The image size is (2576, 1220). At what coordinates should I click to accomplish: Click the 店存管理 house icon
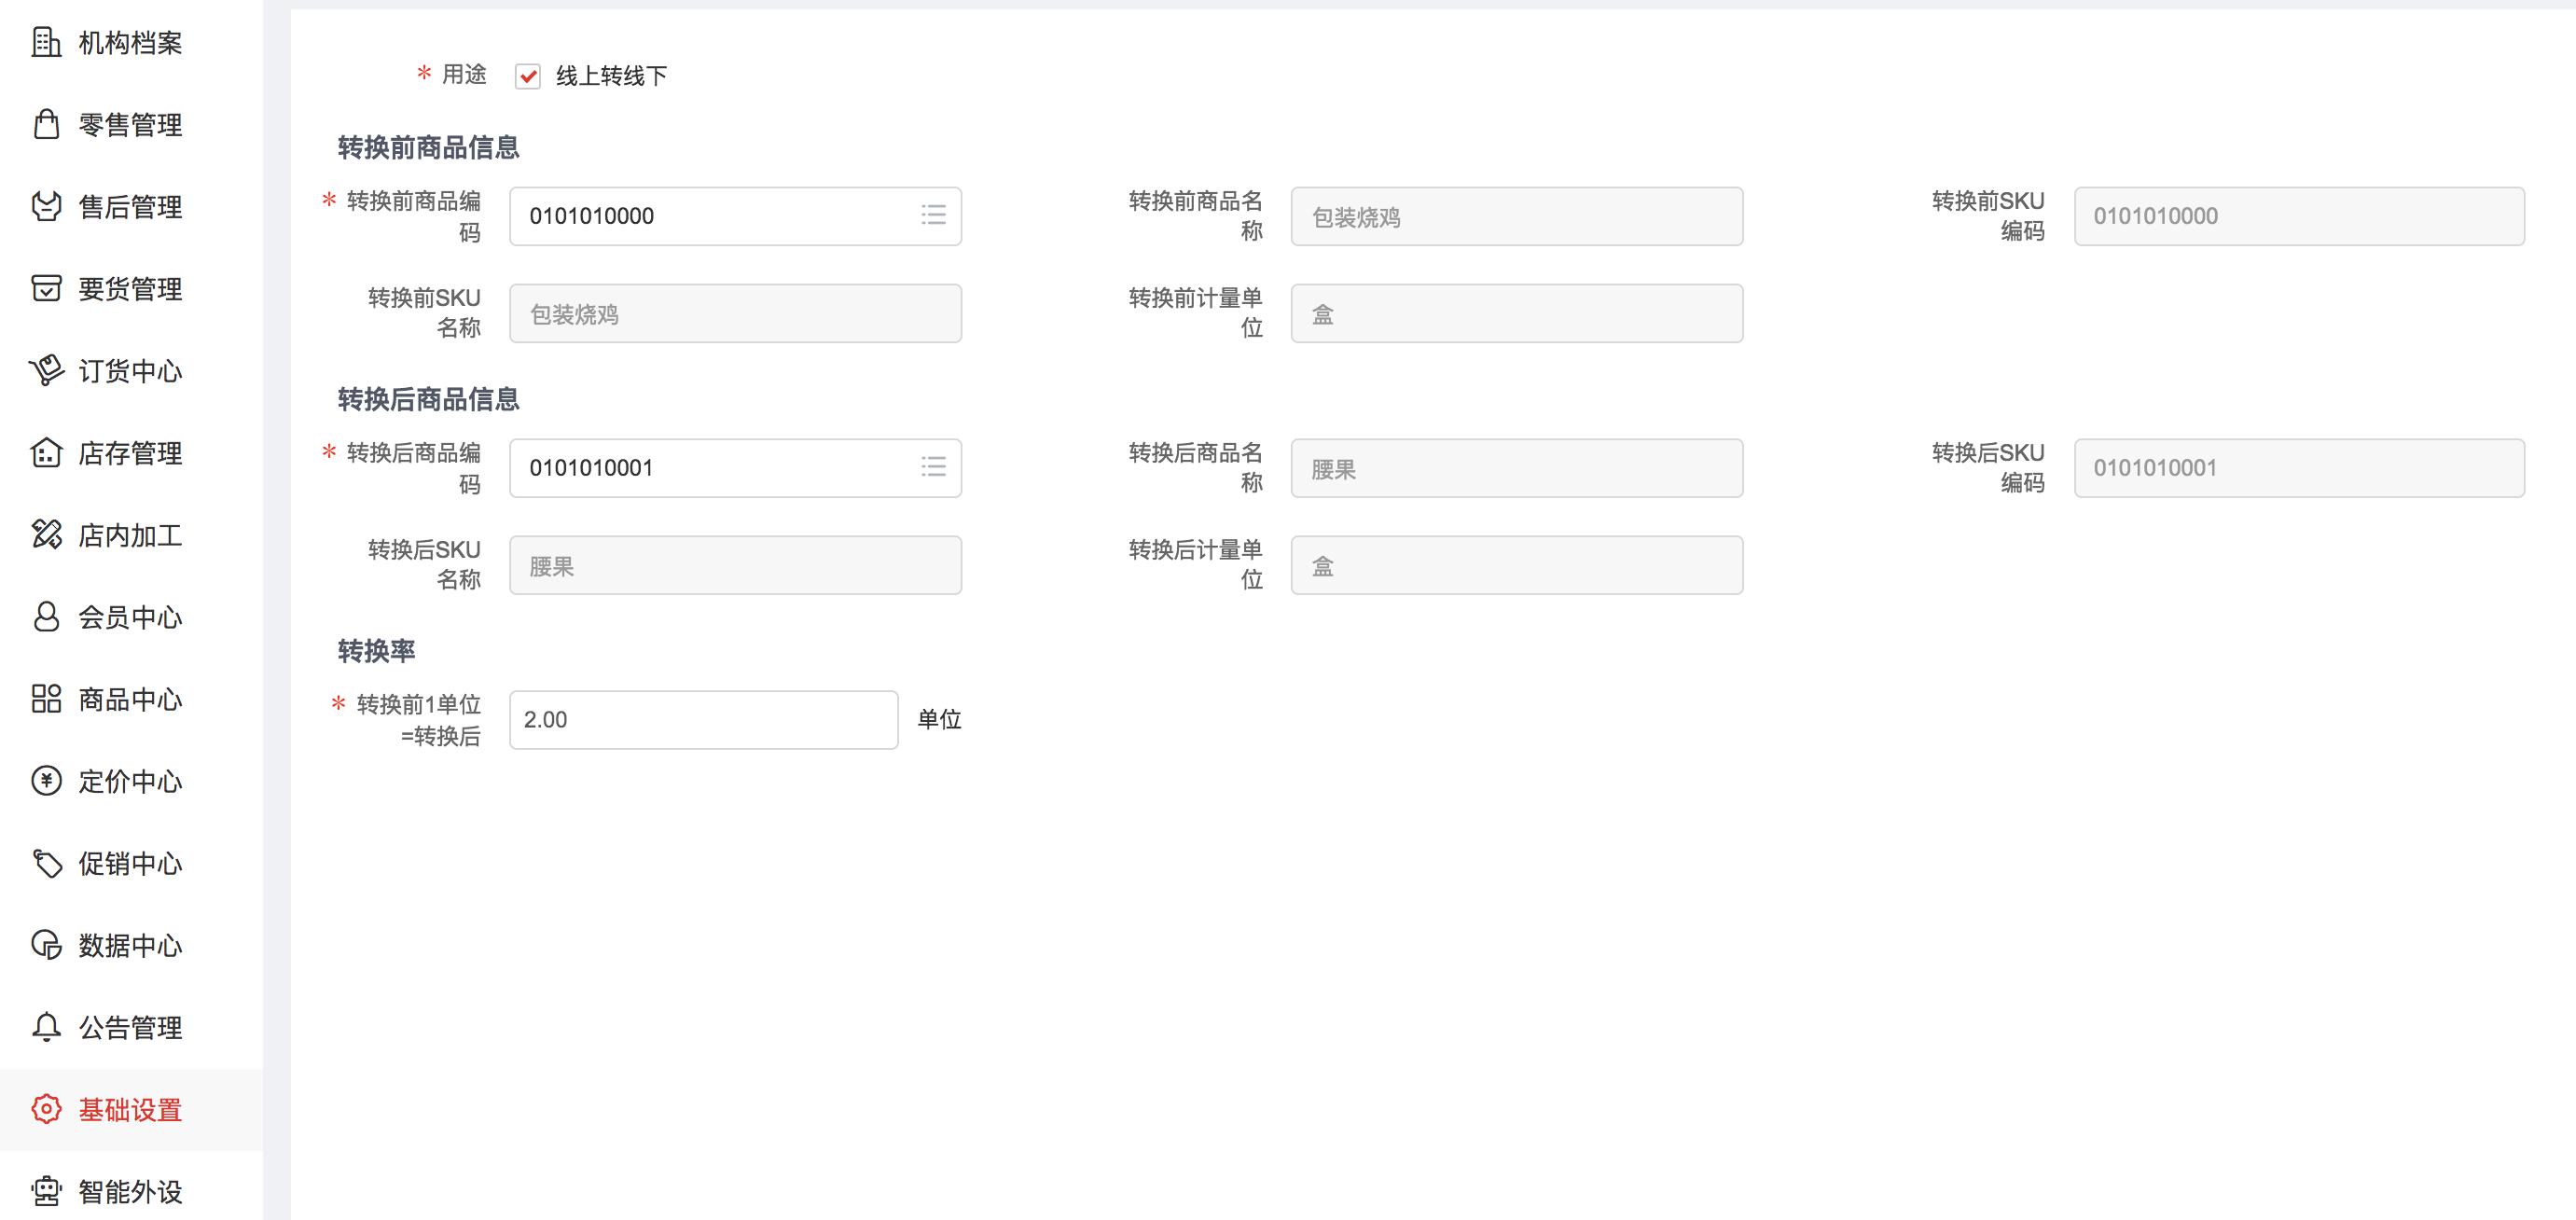coord(46,452)
